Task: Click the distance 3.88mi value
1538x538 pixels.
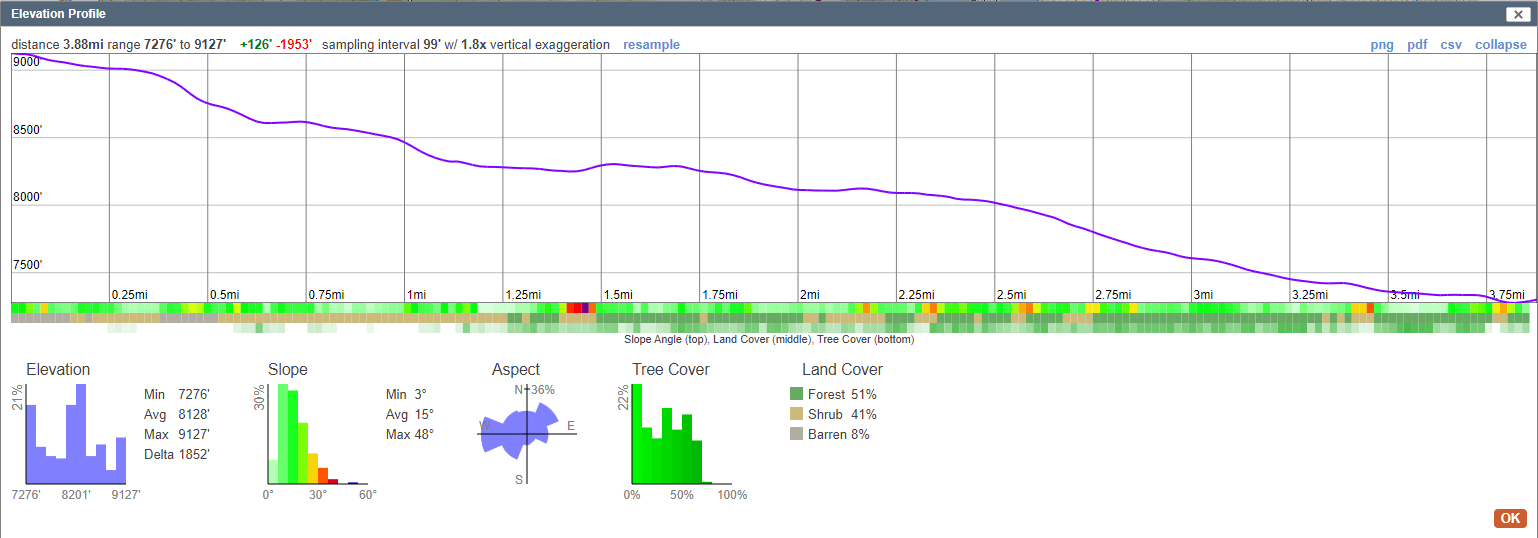Action: pyautogui.click(x=84, y=45)
